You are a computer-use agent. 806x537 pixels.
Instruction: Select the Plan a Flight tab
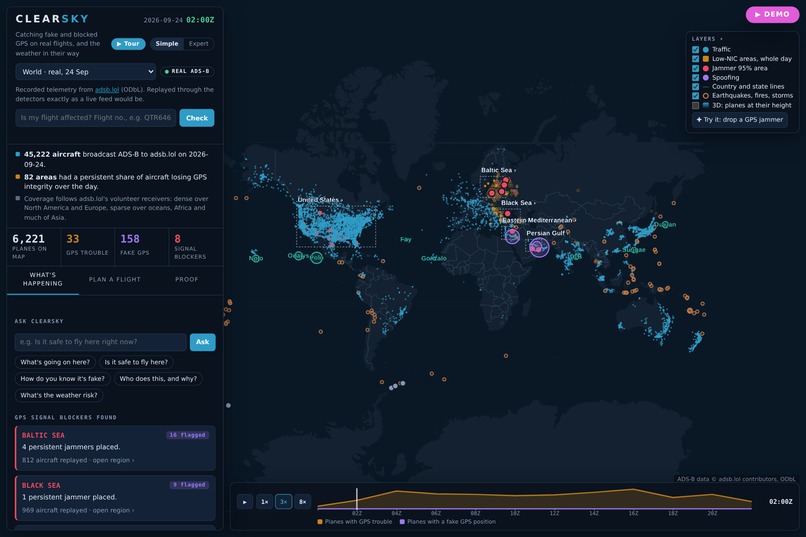coord(114,280)
